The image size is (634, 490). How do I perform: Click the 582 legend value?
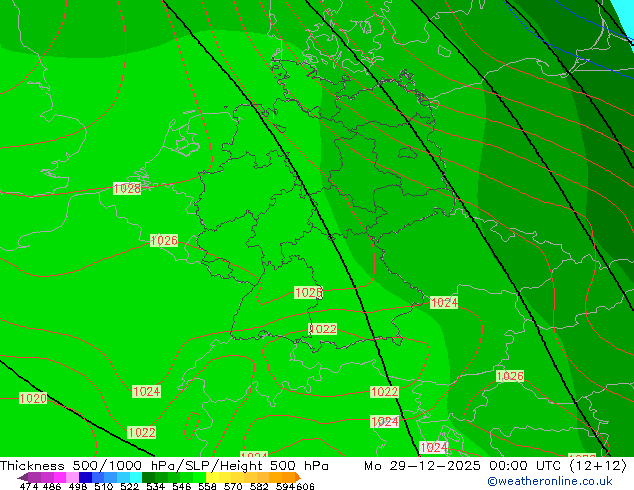coord(259,486)
